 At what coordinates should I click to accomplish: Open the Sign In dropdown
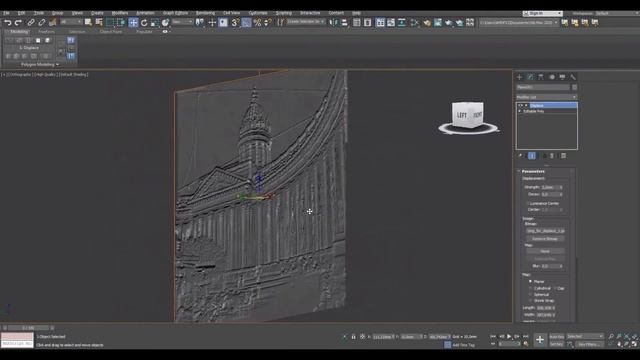(542, 13)
